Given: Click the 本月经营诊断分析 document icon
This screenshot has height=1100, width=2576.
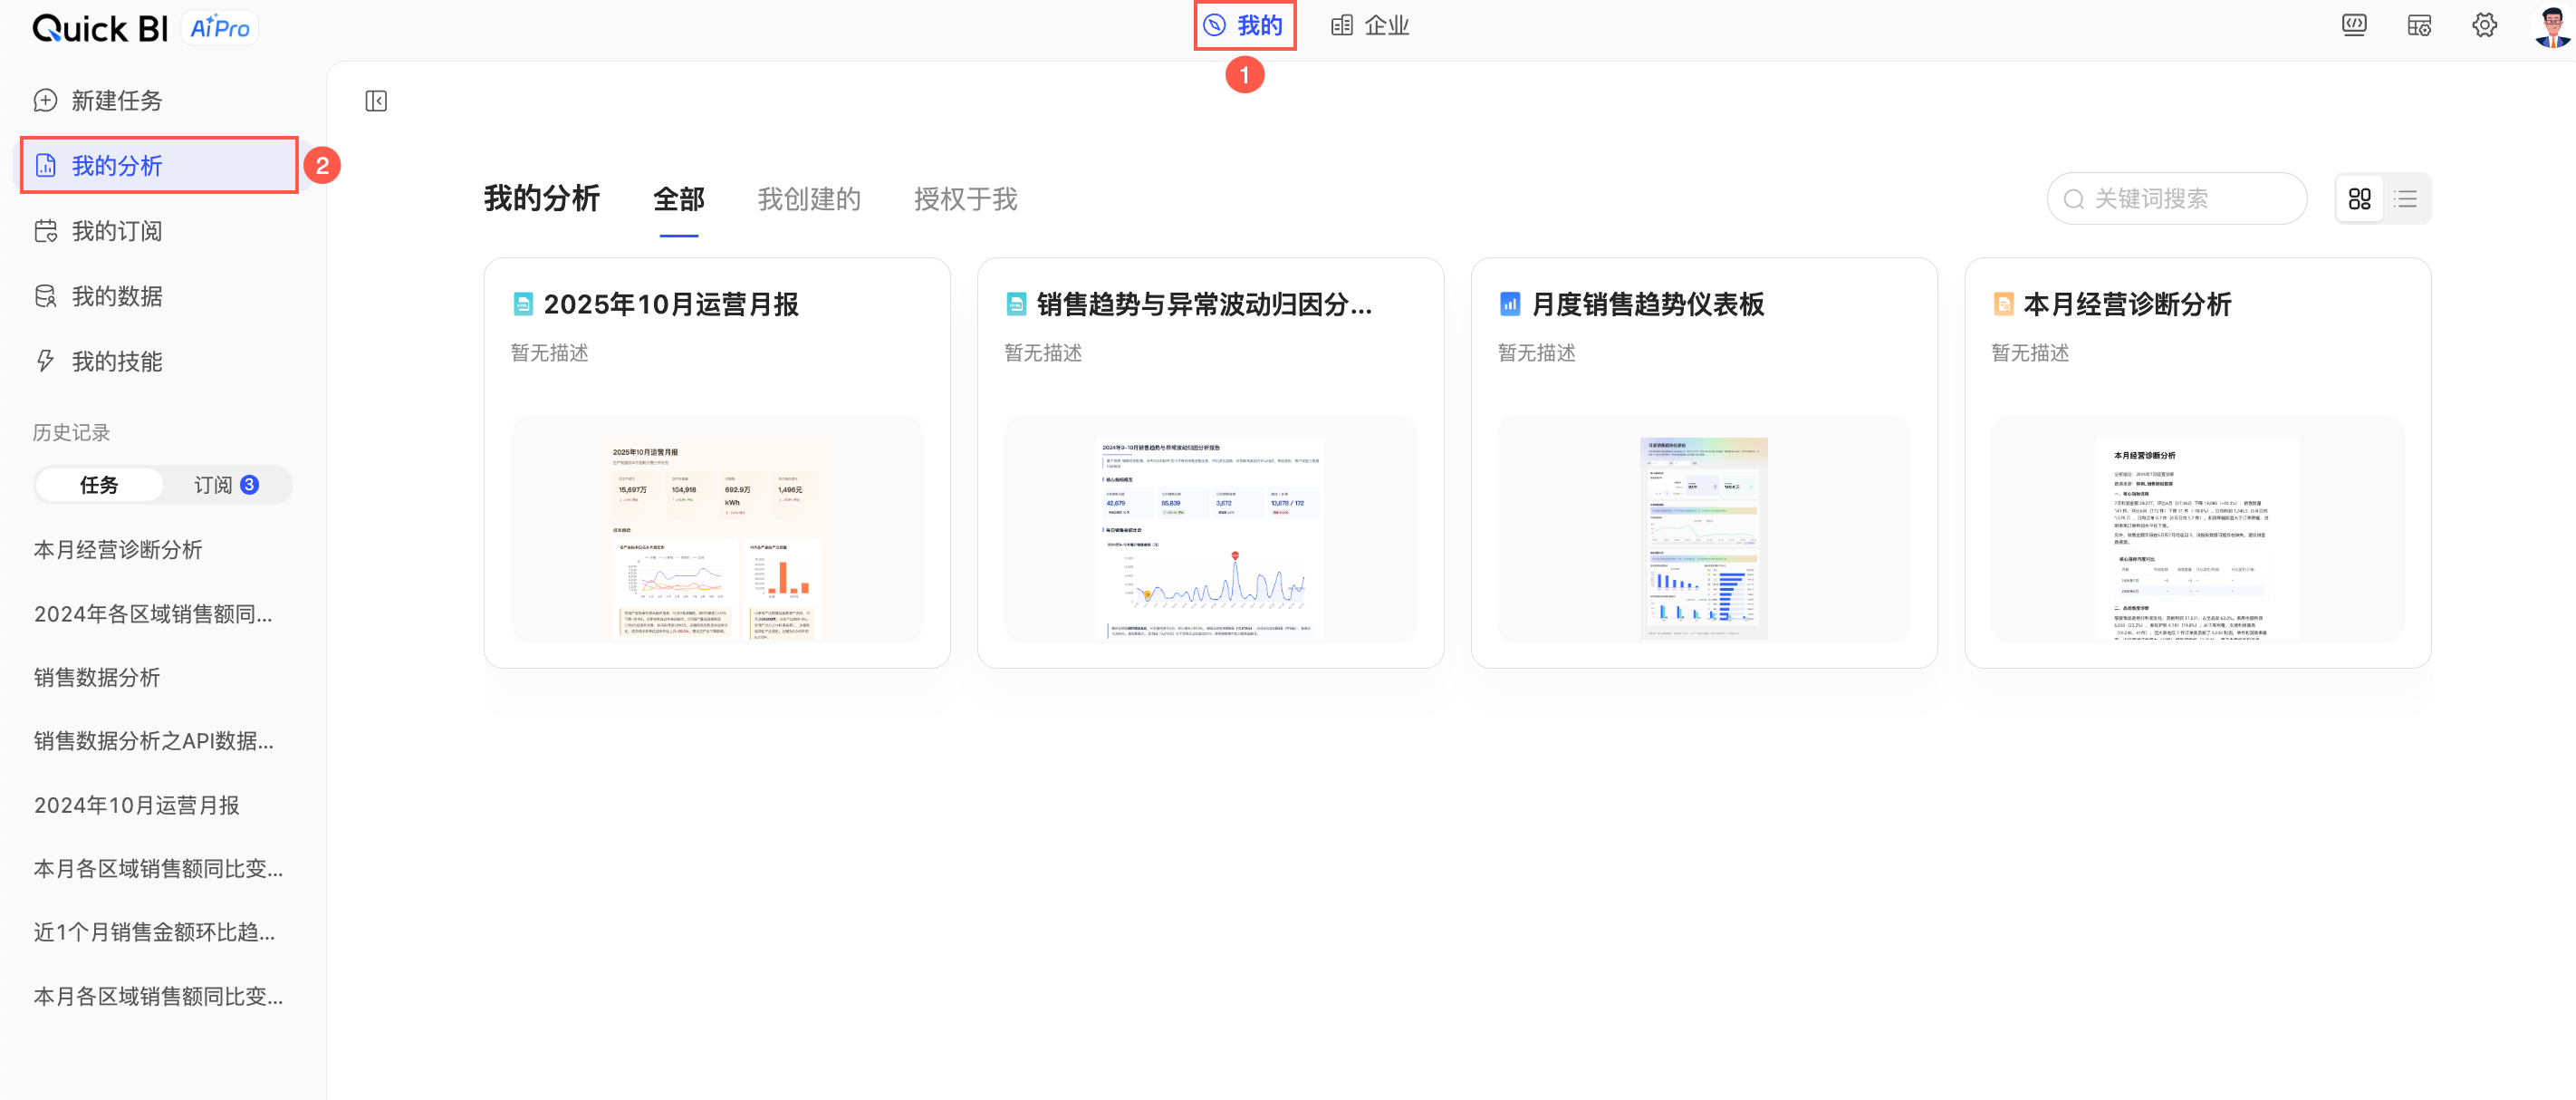Looking at the screenshot, I should [2003, 304].
